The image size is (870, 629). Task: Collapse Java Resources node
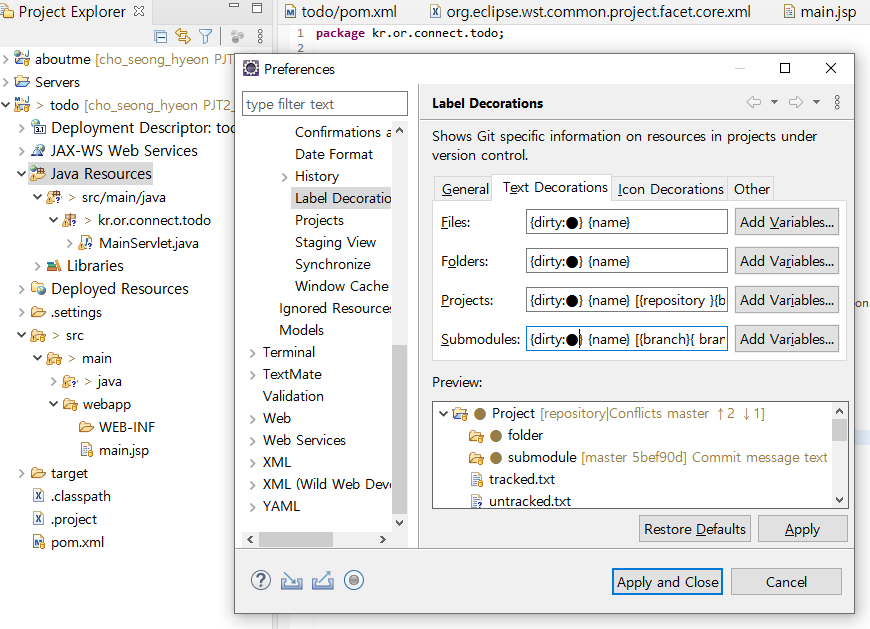[22, 174]
